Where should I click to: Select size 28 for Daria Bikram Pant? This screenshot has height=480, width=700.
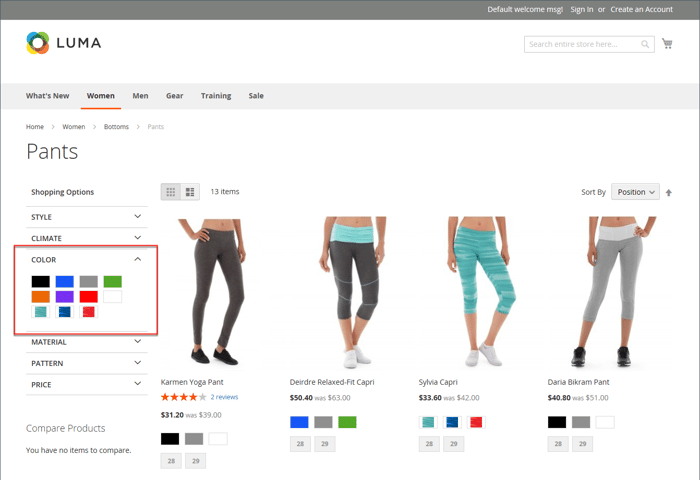click(x=558, y=444)
